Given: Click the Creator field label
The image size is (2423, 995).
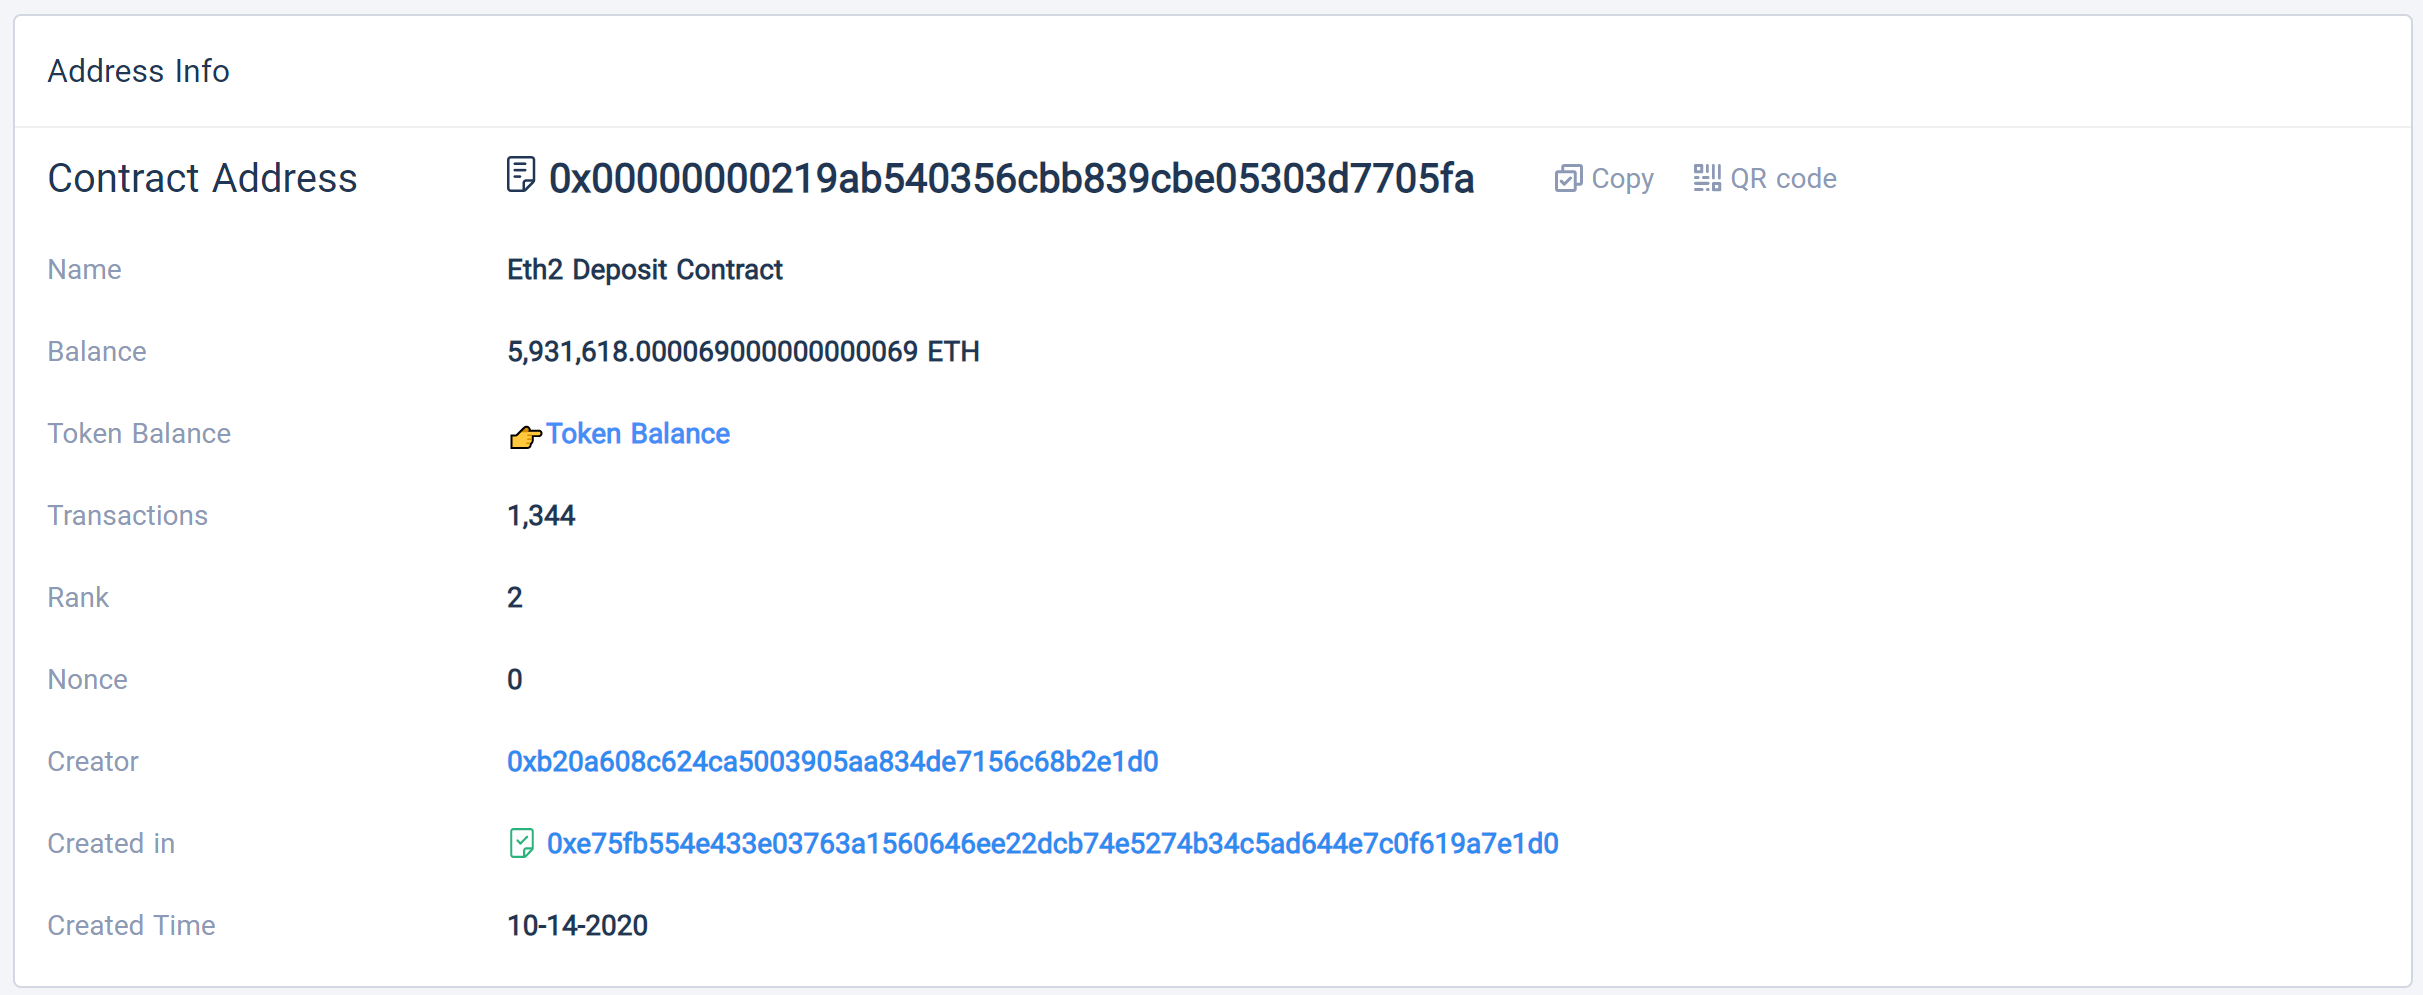Looking at the screenshot, I should (93, 762).
